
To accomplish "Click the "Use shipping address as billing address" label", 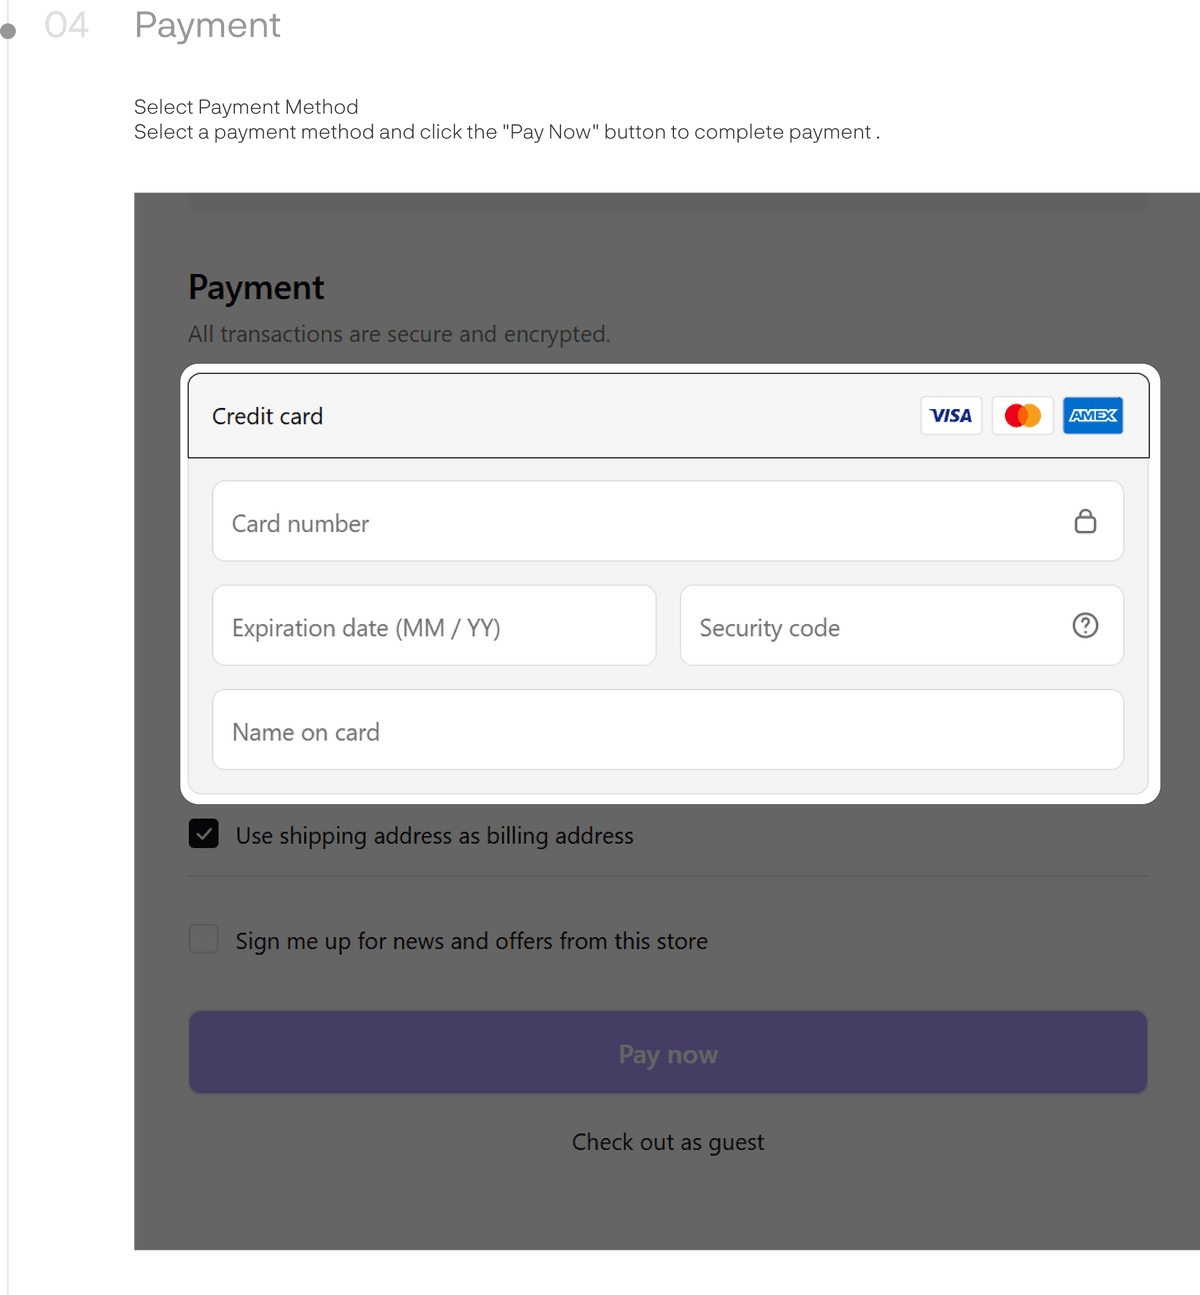I will pyautogui.click(x=434, y=836).
